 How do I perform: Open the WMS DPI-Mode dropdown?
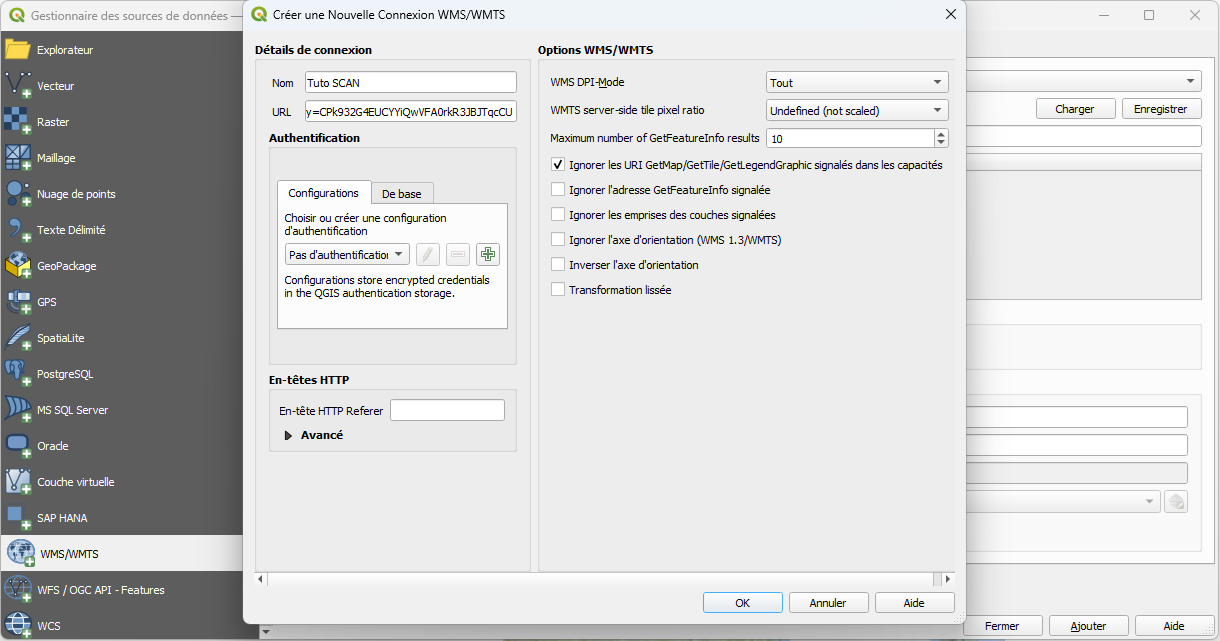pos(857,82)
